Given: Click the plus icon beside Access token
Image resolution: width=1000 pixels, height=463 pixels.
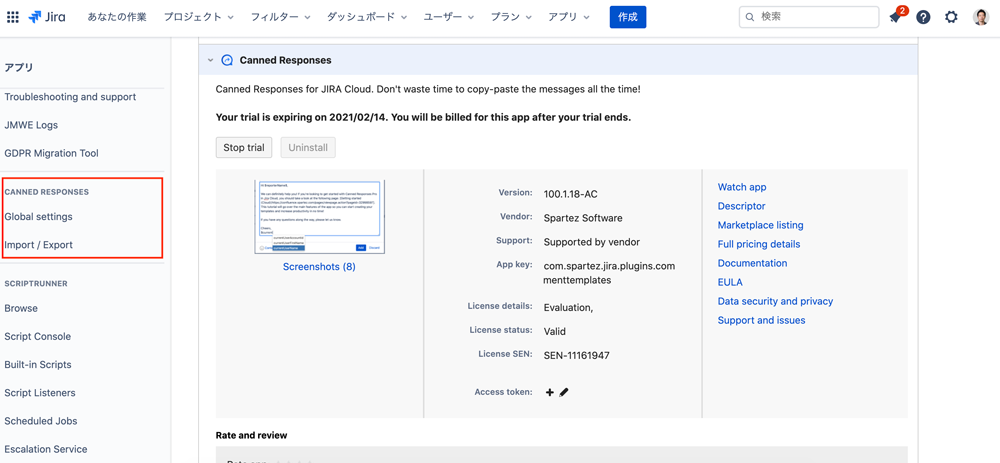Looking at the screenshot, I should (550, 392).
